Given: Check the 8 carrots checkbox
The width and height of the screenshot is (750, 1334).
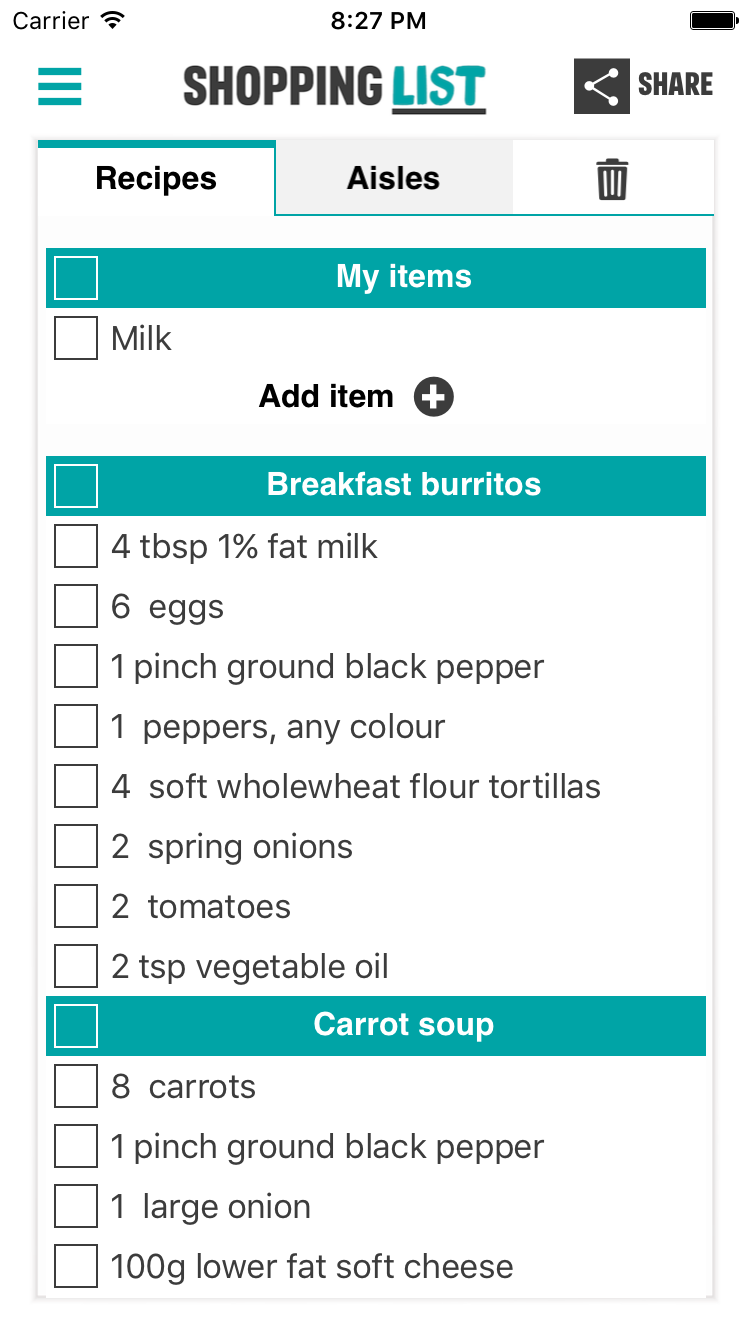Looking at the screenshot, I should point(76,1086).
